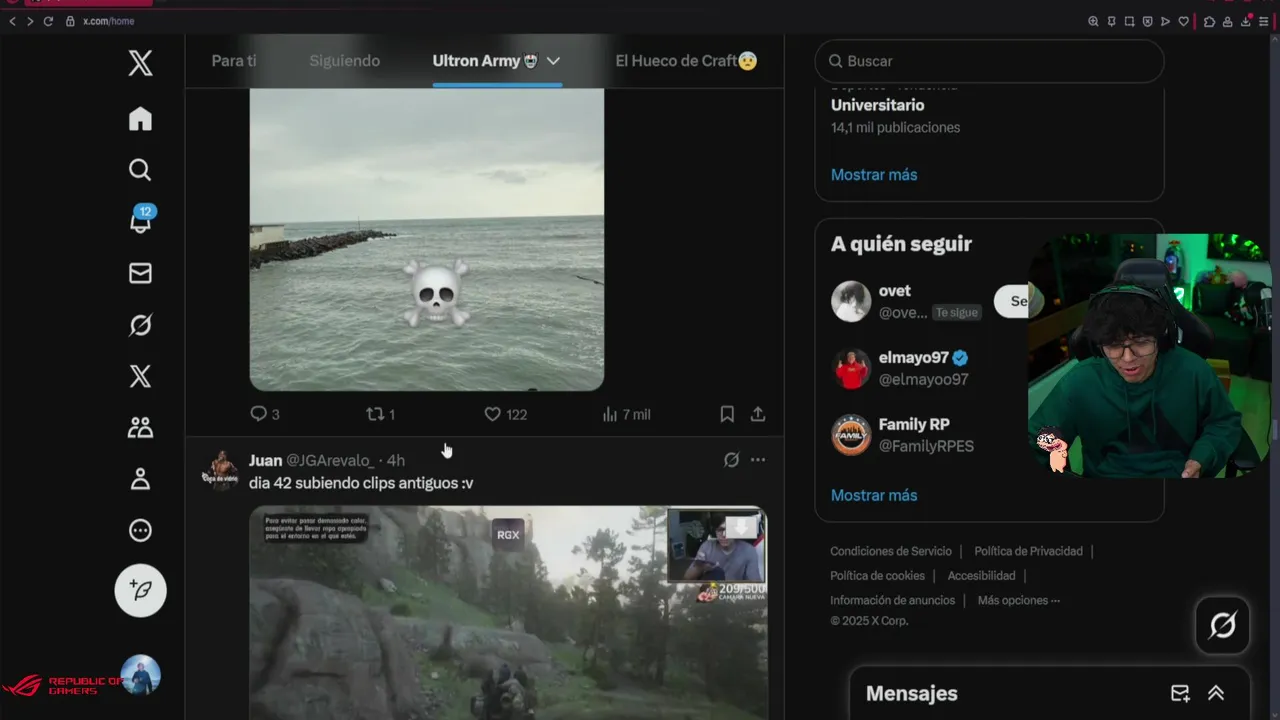Open Política de Privacidad link
Image resolution: width=1280 pixels, height=720 pixels.
tap(1028, 551)
